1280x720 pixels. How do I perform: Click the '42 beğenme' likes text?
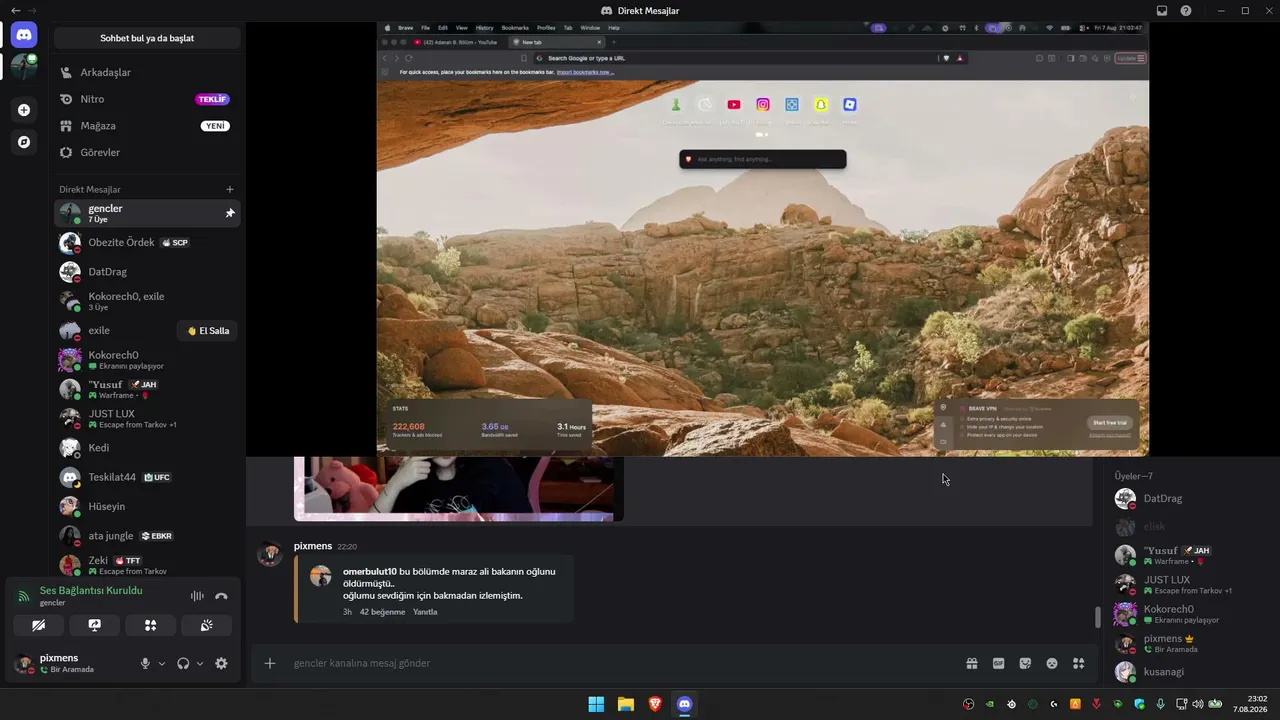382,612
